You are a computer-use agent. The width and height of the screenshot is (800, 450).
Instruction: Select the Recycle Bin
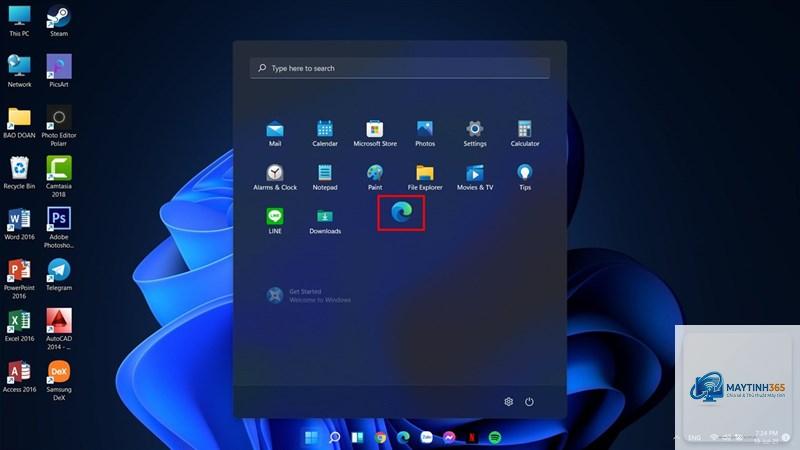[19, 173]
